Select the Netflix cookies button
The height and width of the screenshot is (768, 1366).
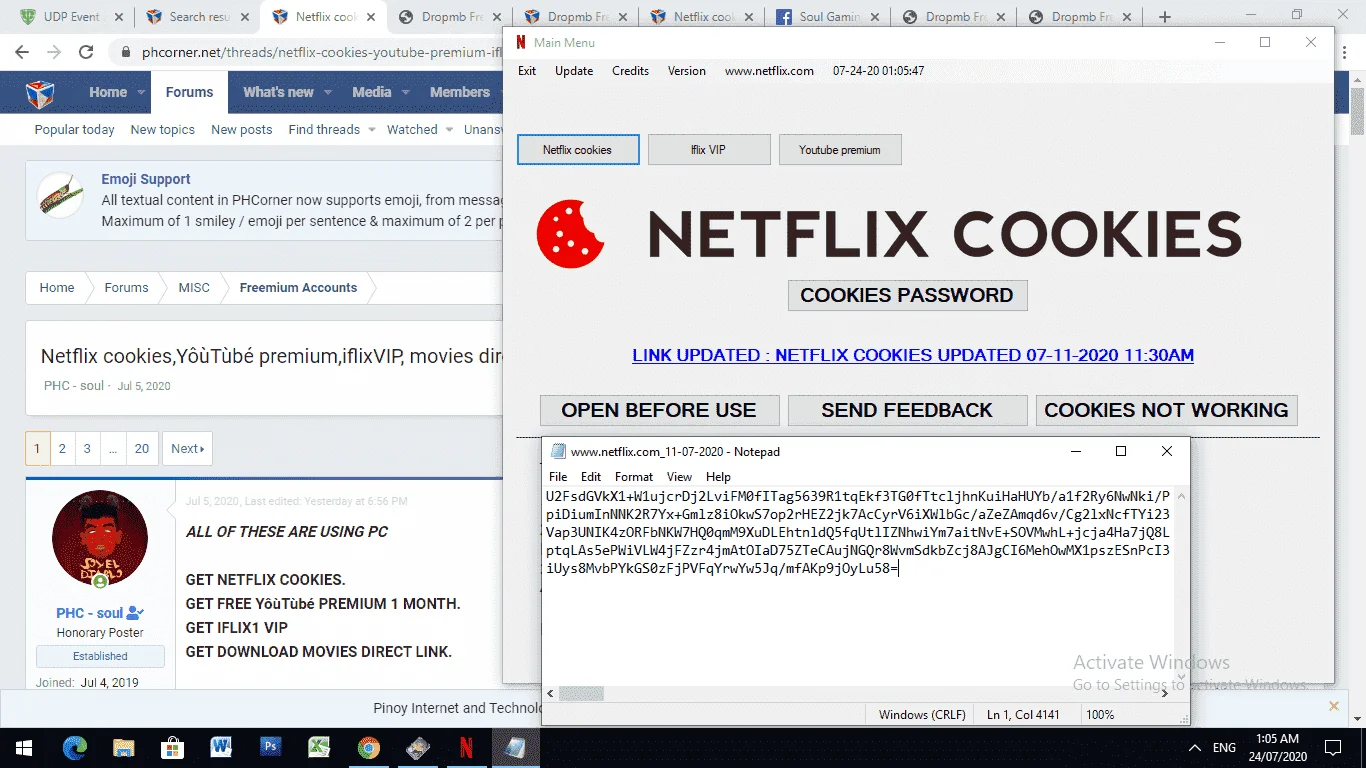pos(577,150)
